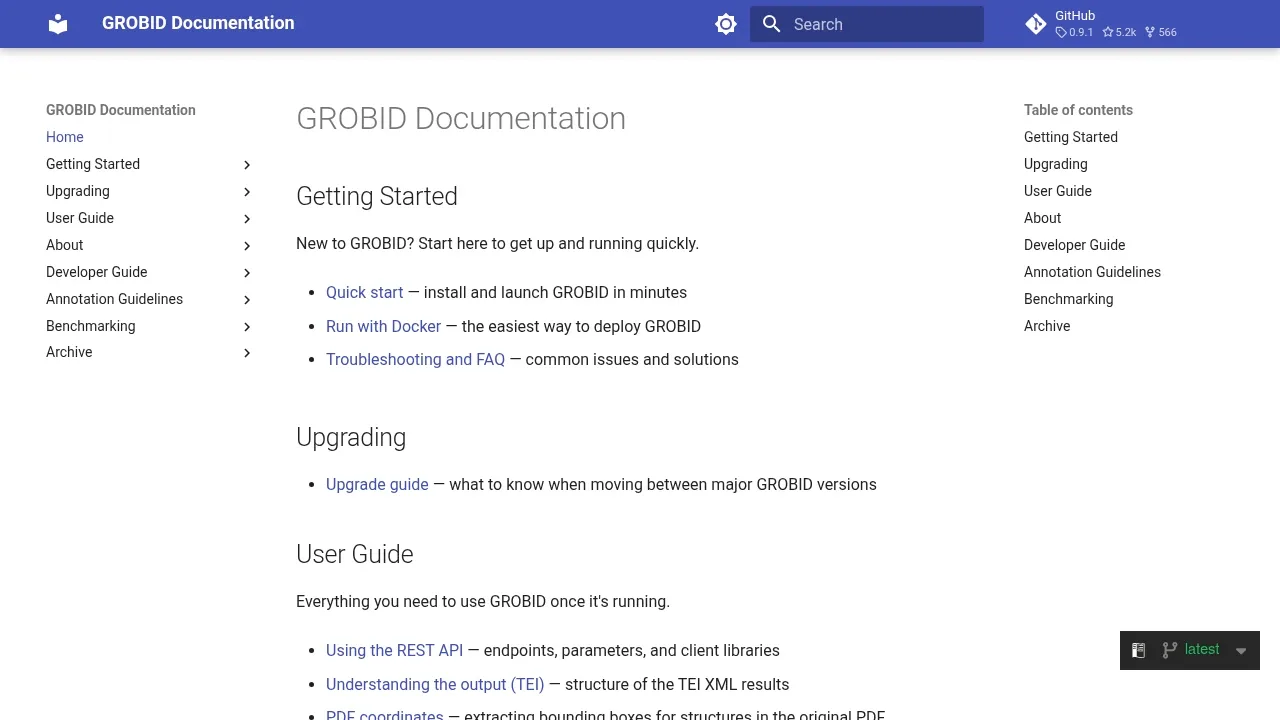The width and height of the screenshot is (1280, 720).
Task: Click the fork icon beside 566
Action: (x=1151, y=32)
